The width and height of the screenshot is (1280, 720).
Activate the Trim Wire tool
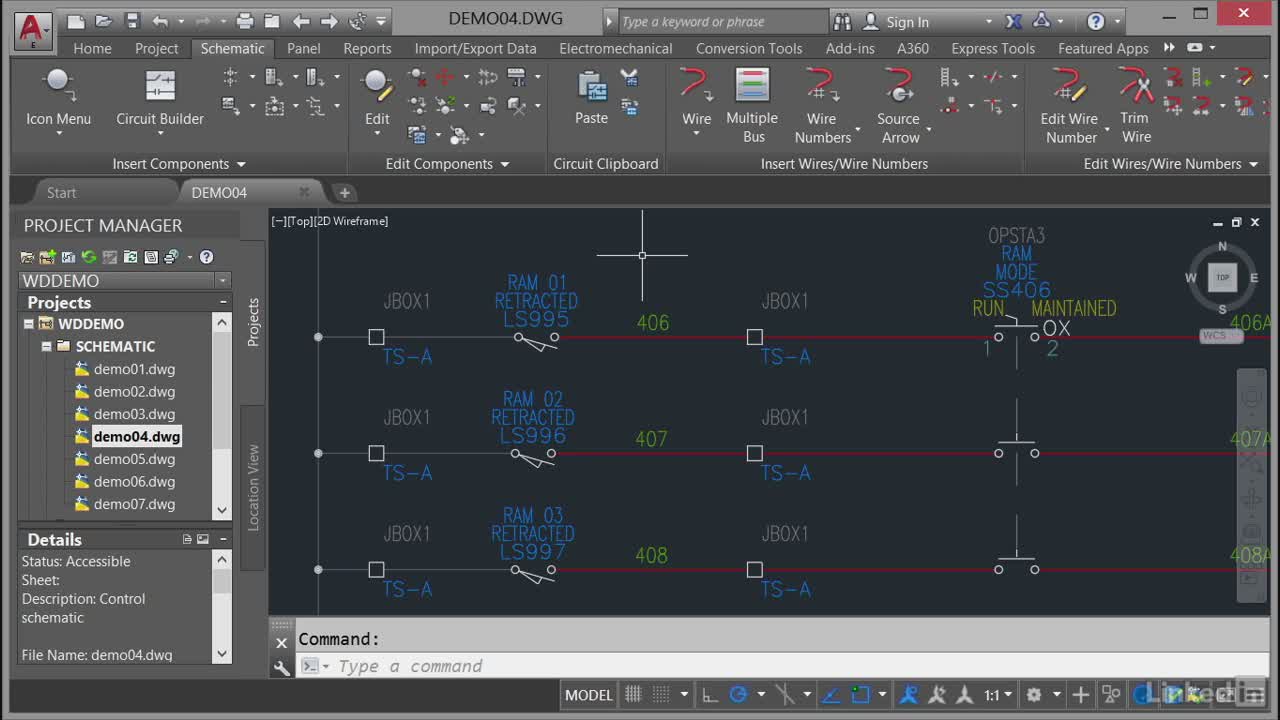click(x=1135, y=105)
